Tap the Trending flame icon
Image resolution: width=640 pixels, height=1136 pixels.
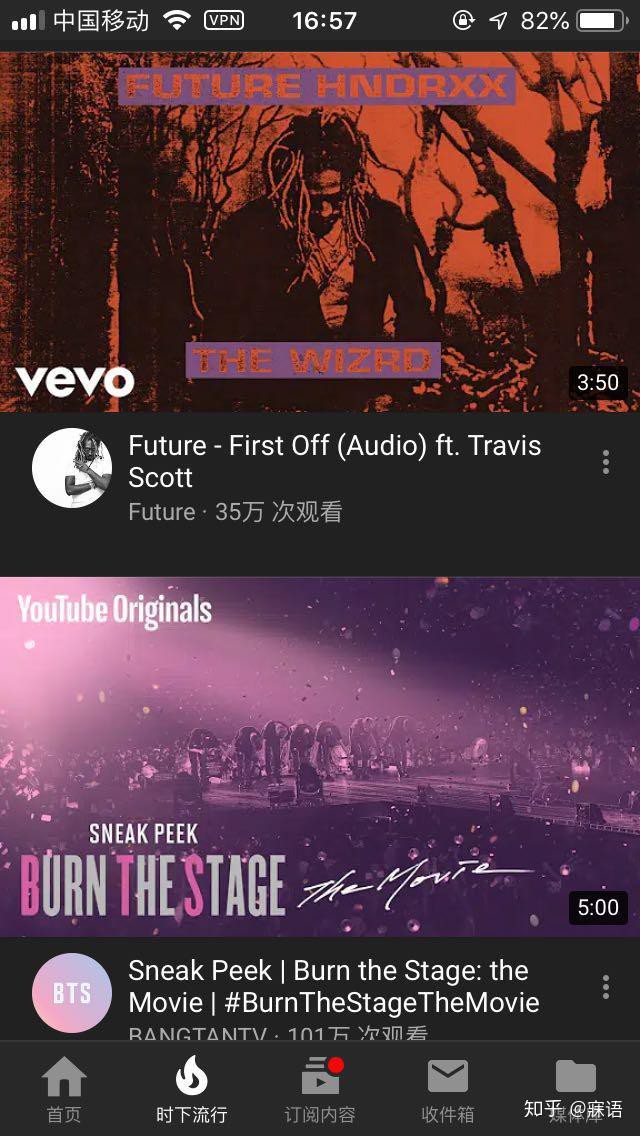point(192,1076)
